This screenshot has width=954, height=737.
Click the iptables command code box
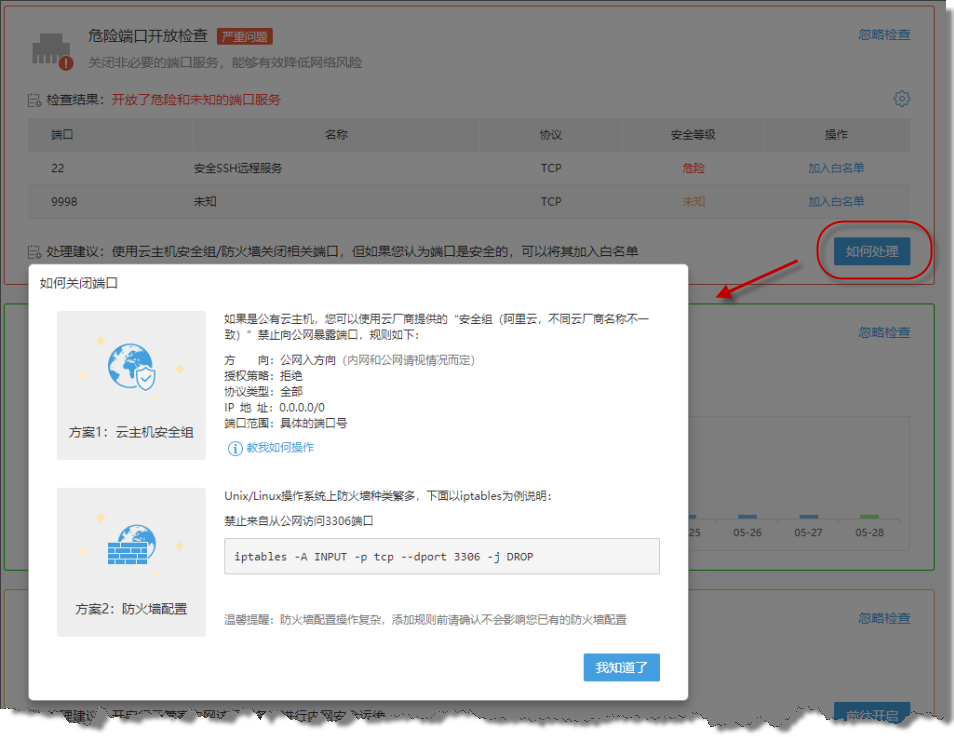[x=441, y=556]
